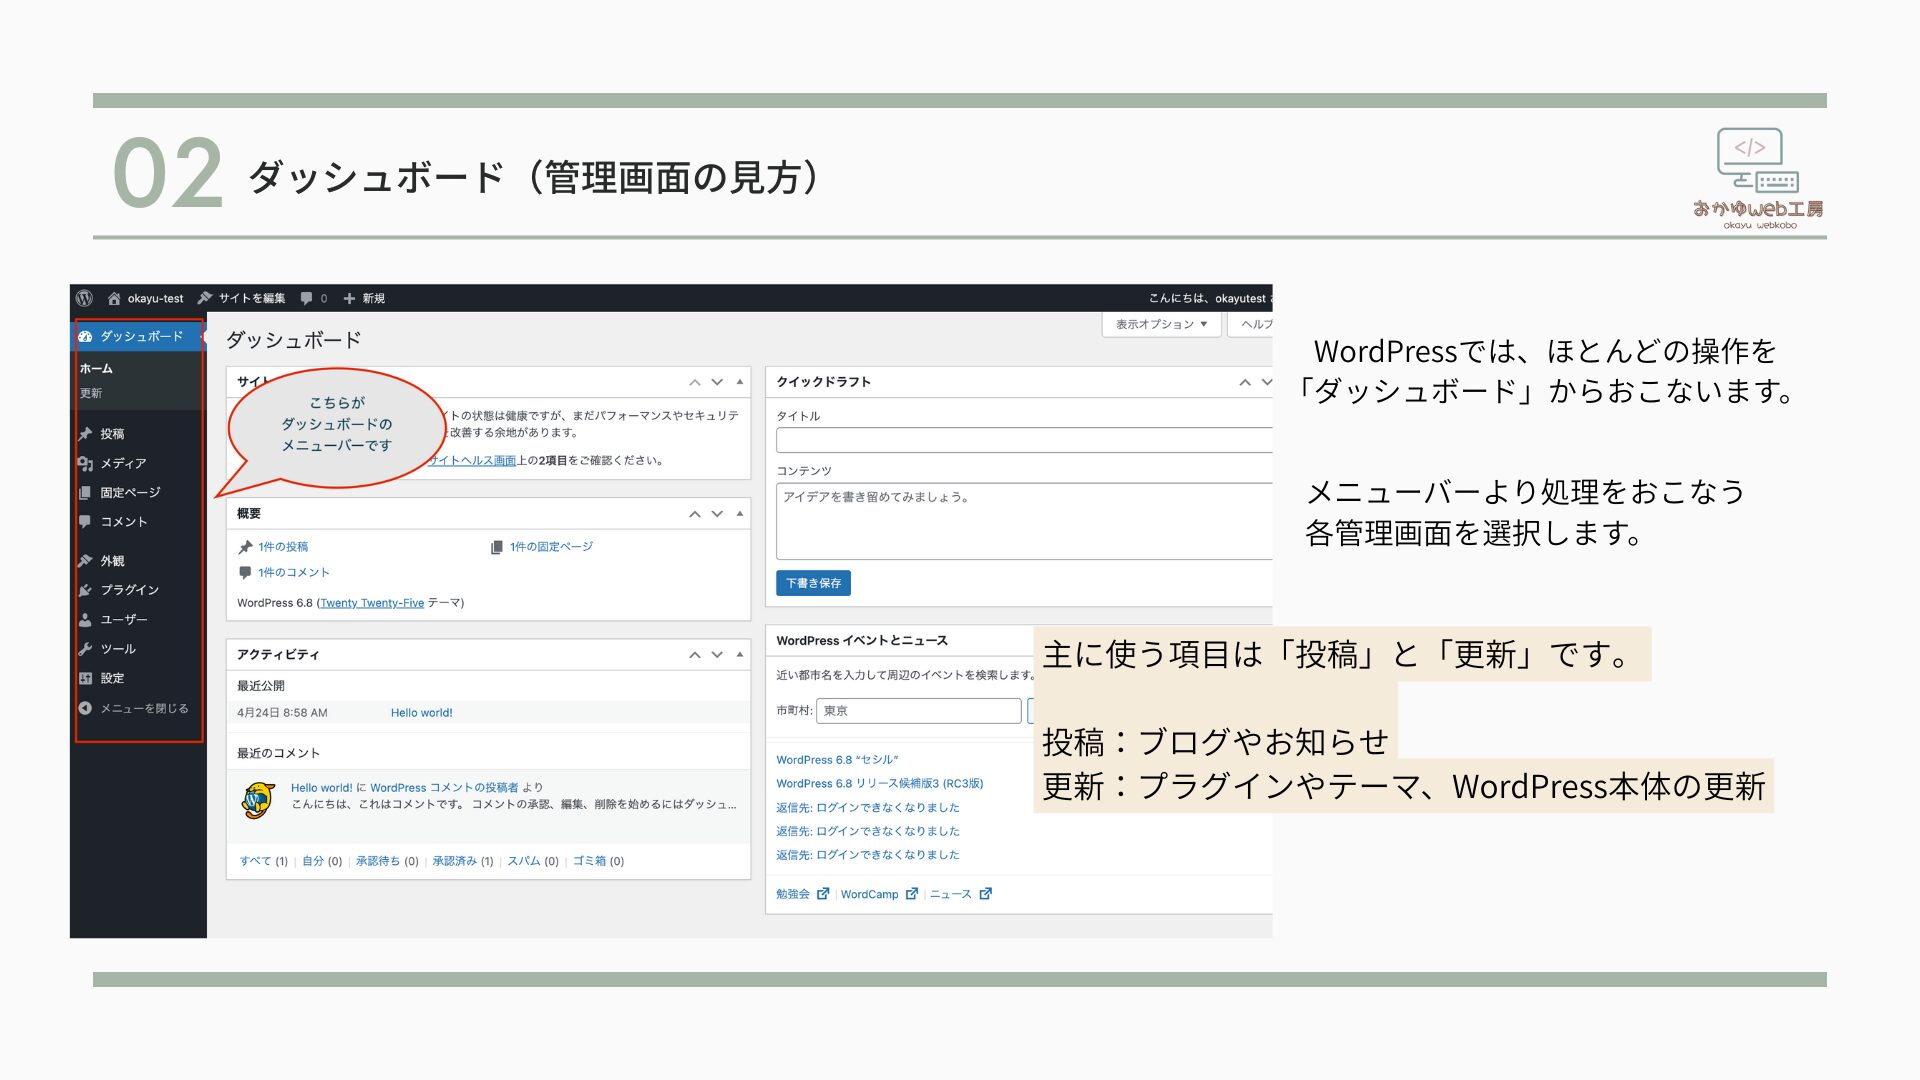Image resolution: width=1920 pixels, height=1080 pixels.
Task: Click external link icon beside 勉強会
Action: pyautogui.click(x=823, y=894)
